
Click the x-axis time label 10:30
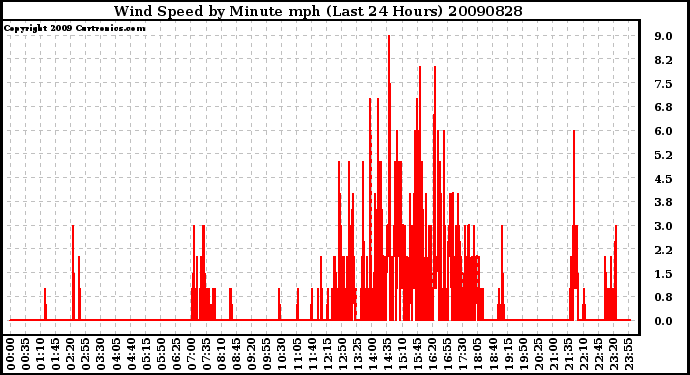click(282, 354)
